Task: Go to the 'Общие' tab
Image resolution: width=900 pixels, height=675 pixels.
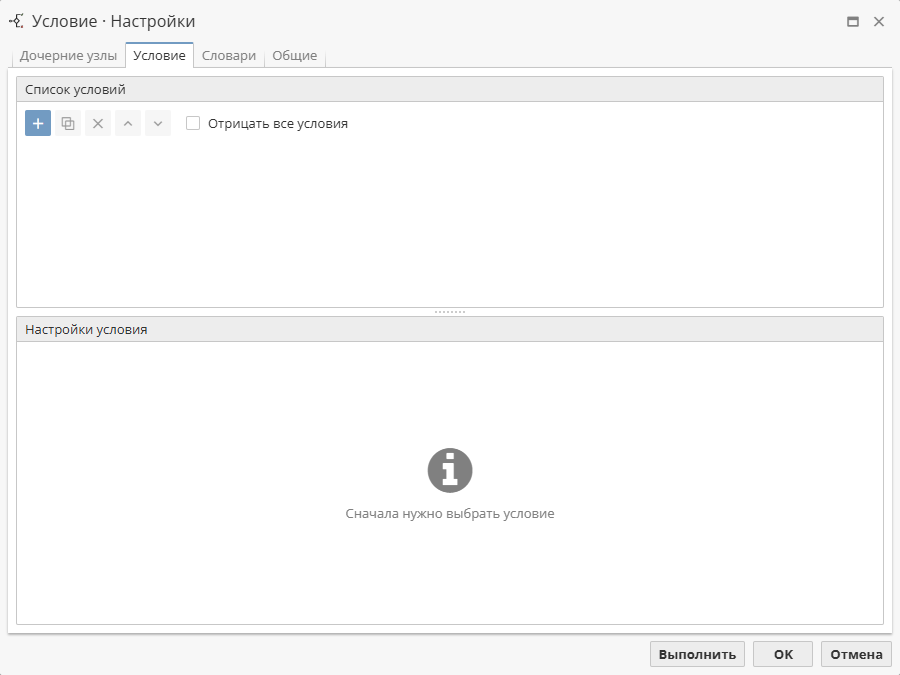Action: click(x=295, y=56)
